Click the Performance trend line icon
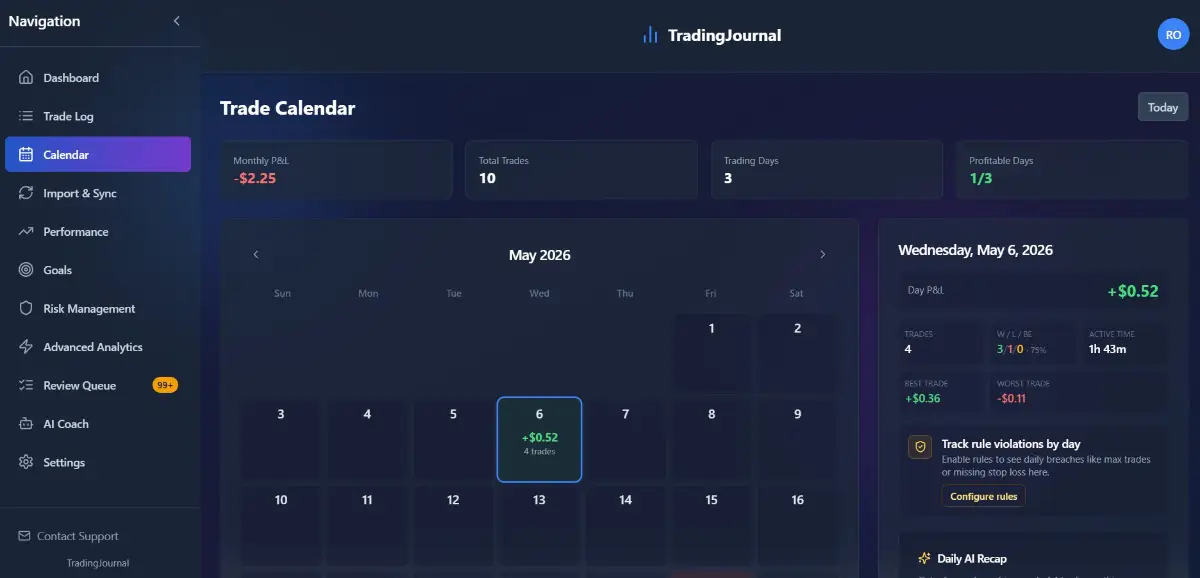Viewport: 1200px width, 578px height. [x=26, y=232]
